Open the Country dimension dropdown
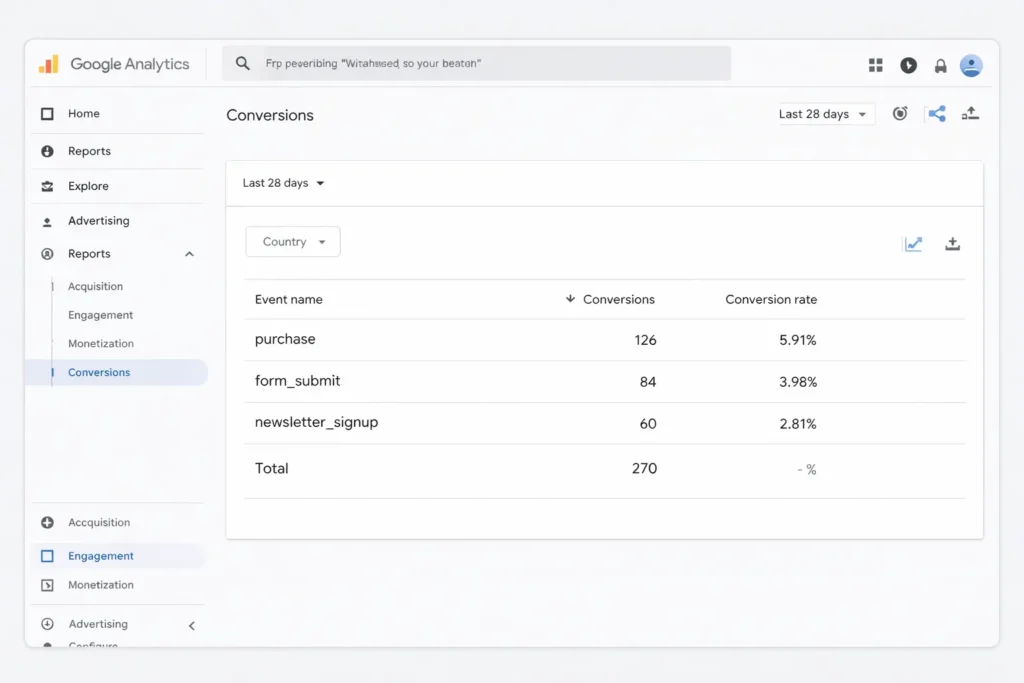Viewport: 1024px width, 683px height. [x=292, y=241]
